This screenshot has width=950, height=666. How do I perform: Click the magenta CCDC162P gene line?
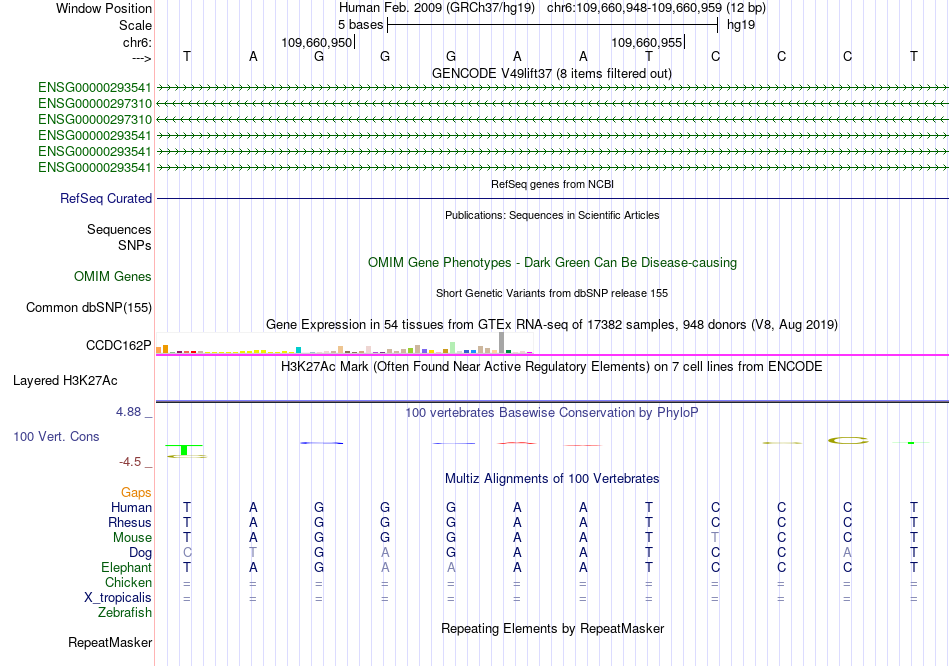[552, 355]
